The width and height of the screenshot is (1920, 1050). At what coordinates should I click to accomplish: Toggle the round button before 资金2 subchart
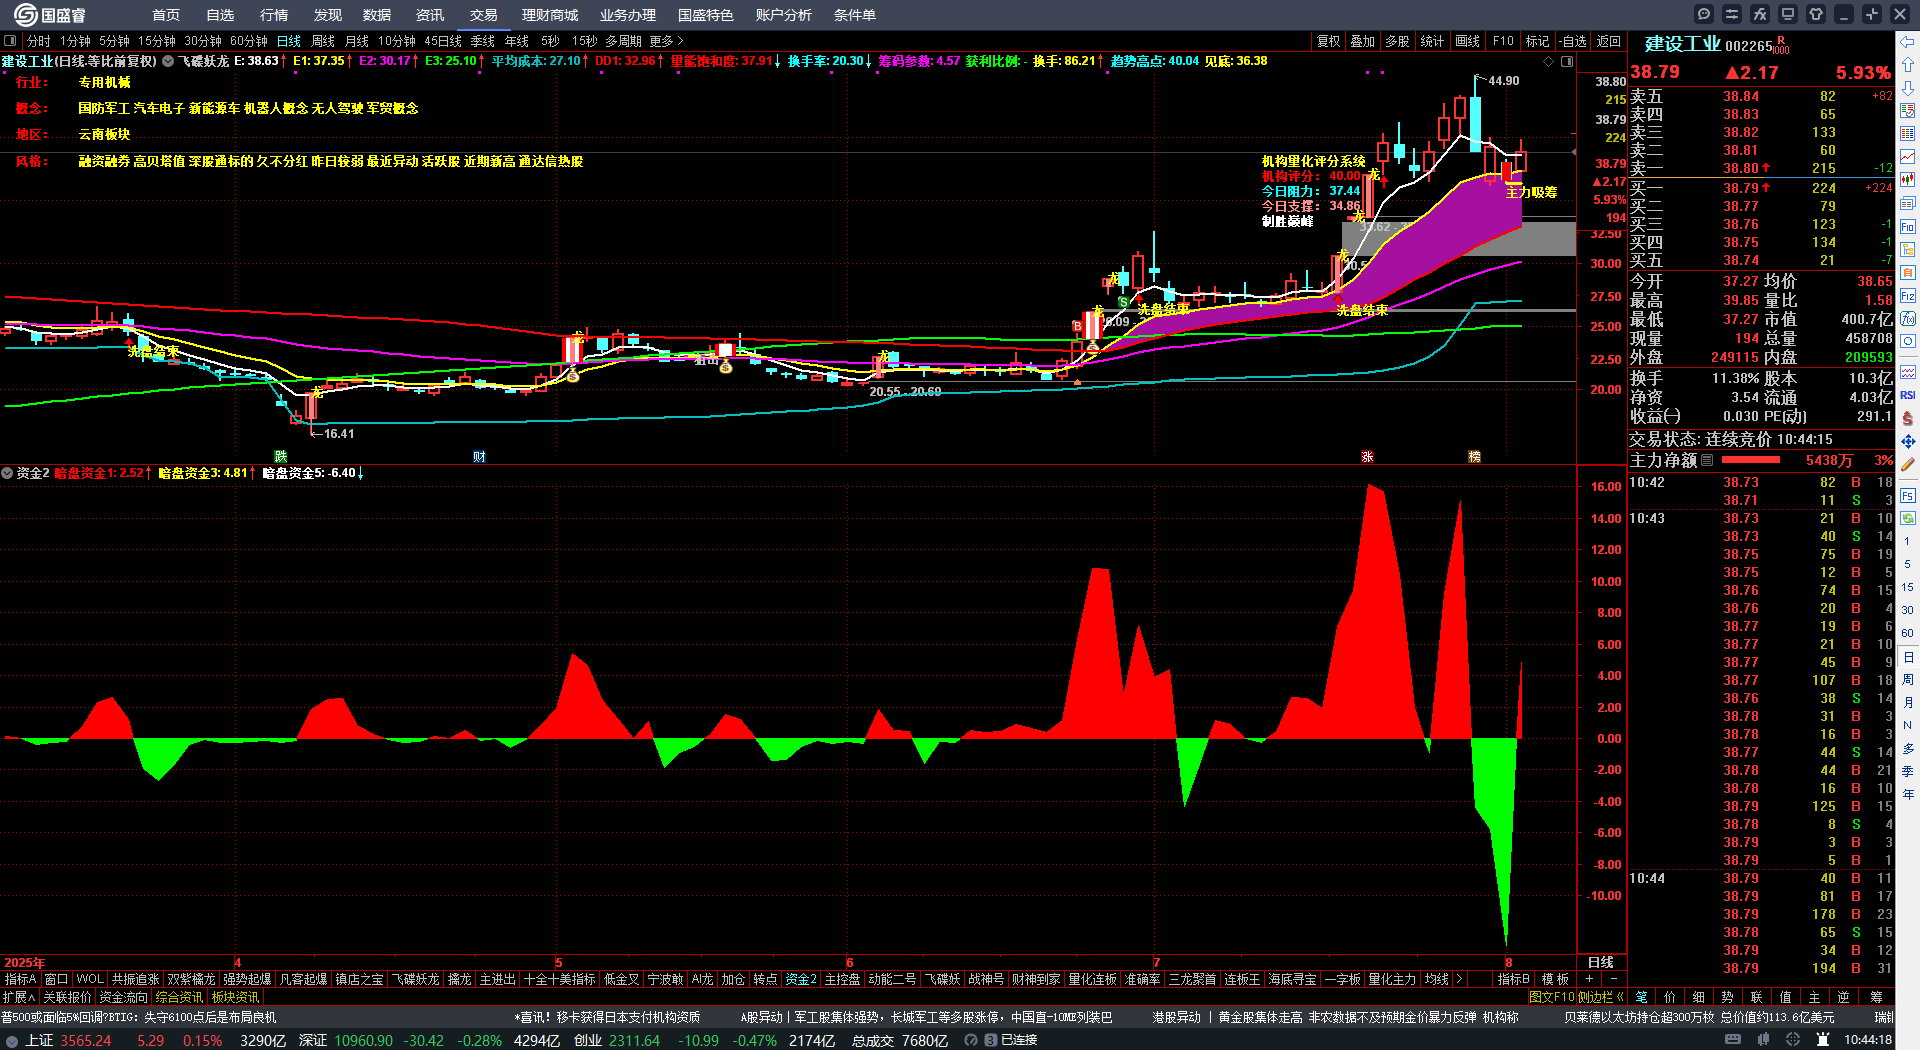coord(7,473)
